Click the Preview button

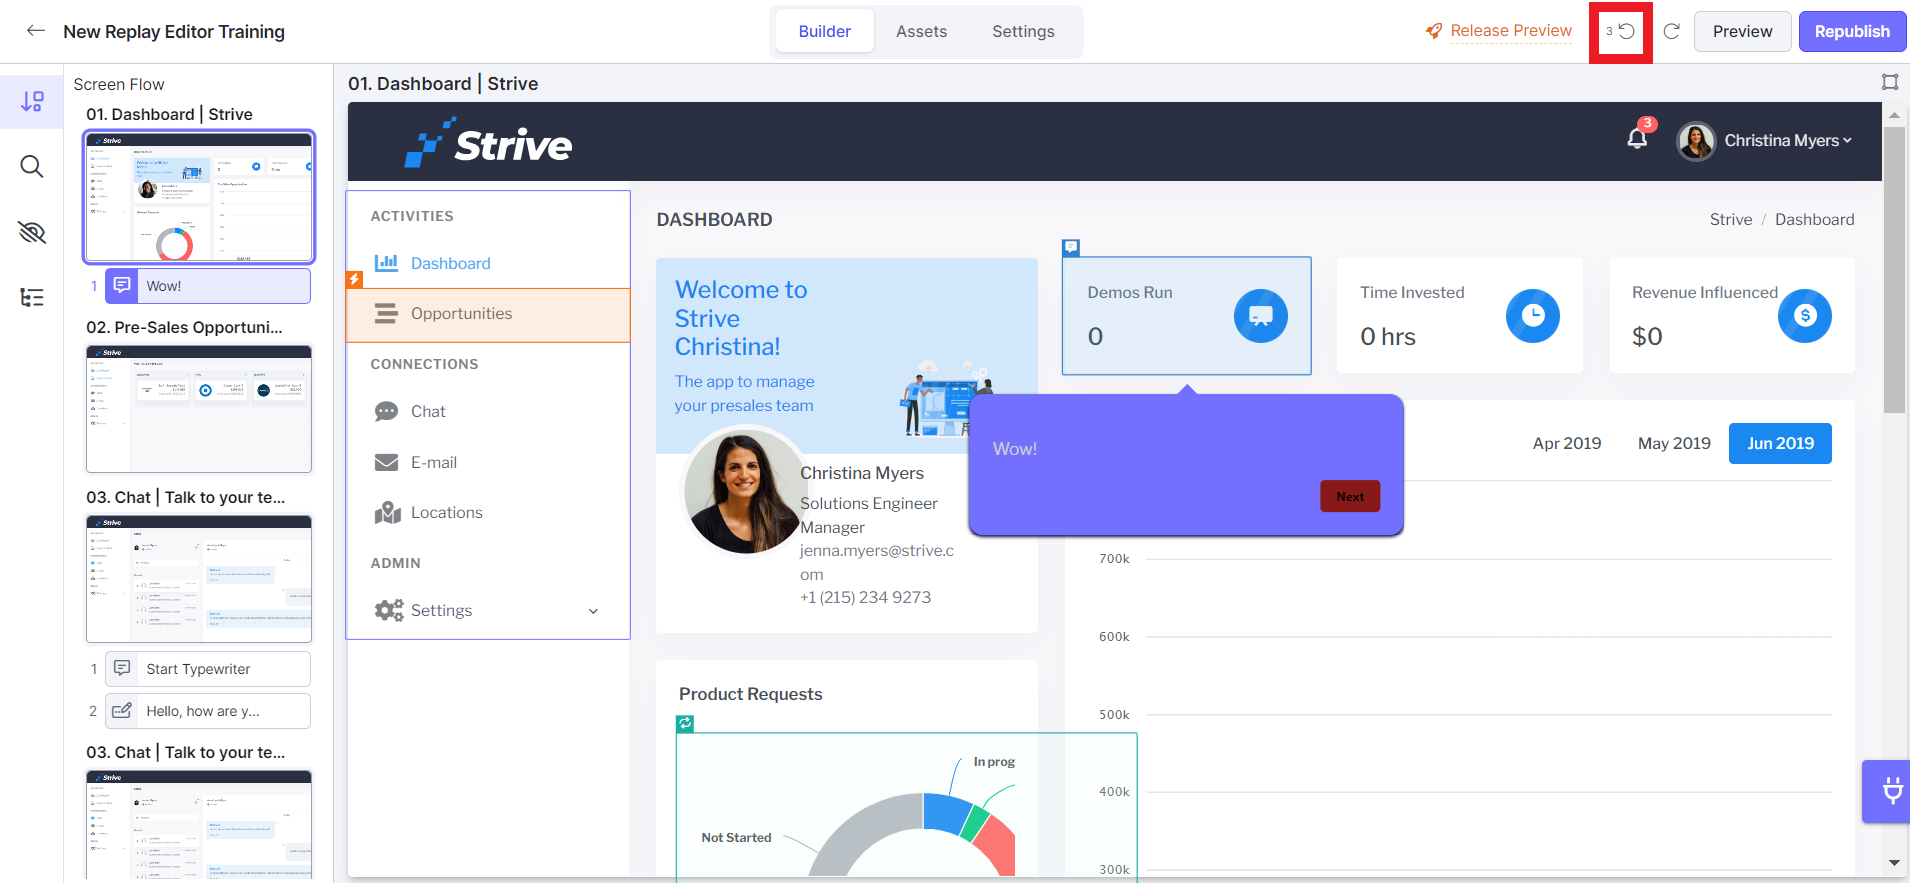coord(1742,31)
